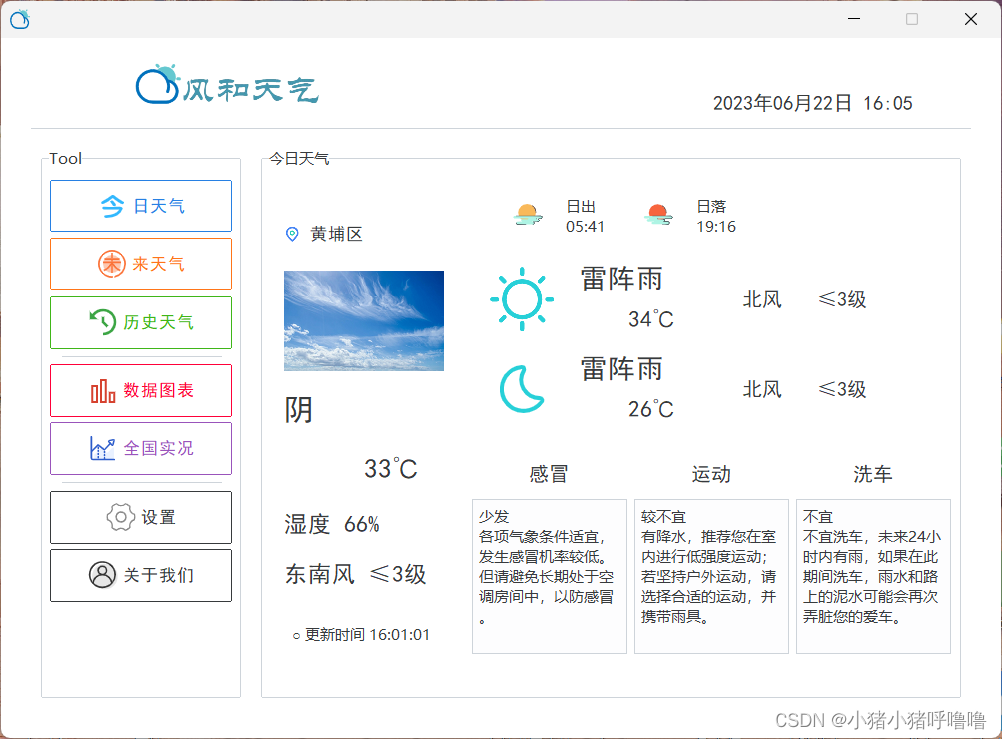Minimize the weather app window
Image resolution: width=1002 pixels, height=739 pixels.
[854, 19]
